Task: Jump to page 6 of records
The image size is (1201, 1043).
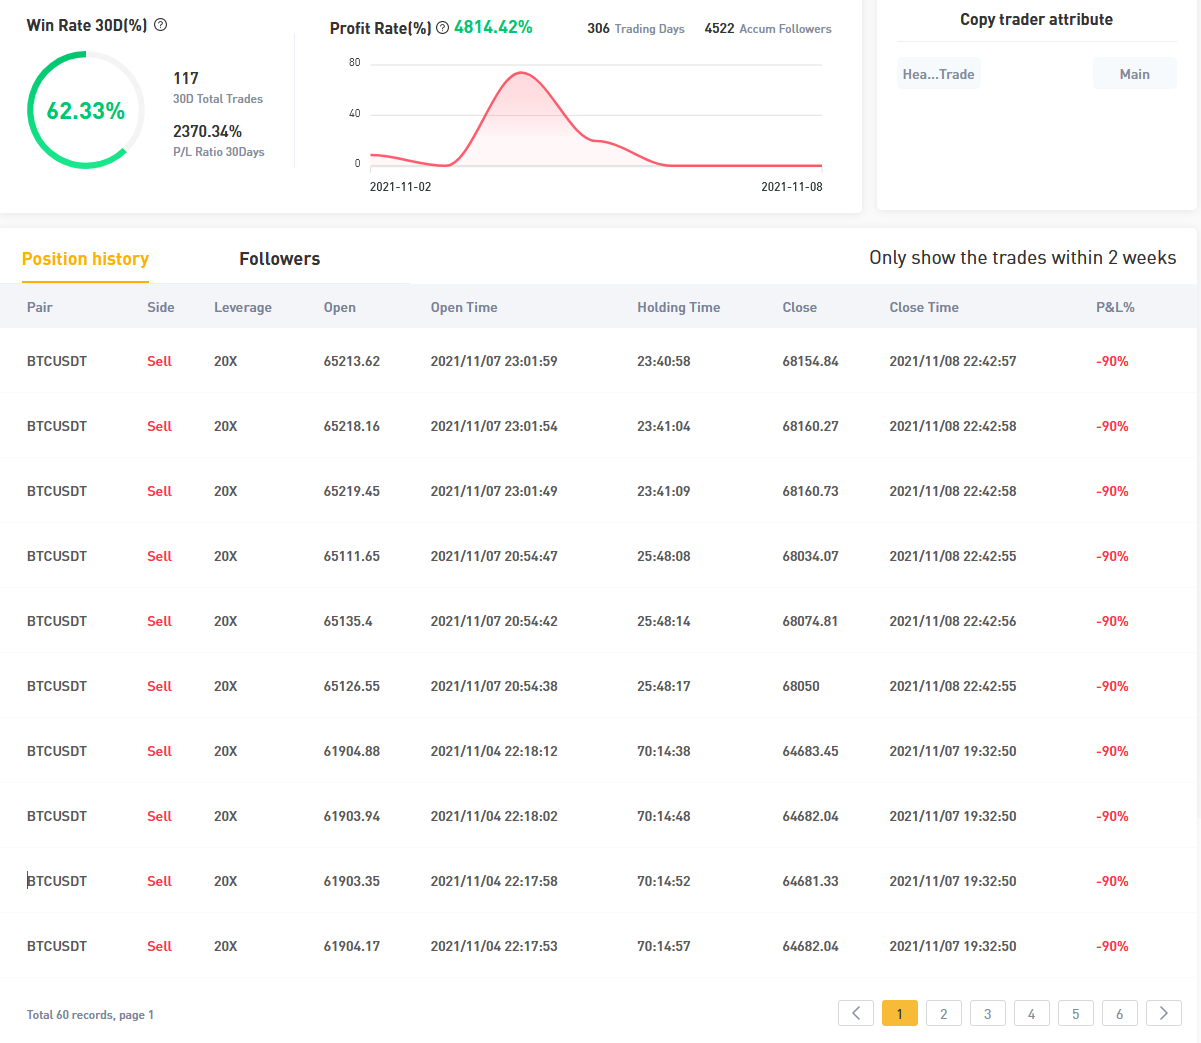Action: (x=1120, y=1013)
